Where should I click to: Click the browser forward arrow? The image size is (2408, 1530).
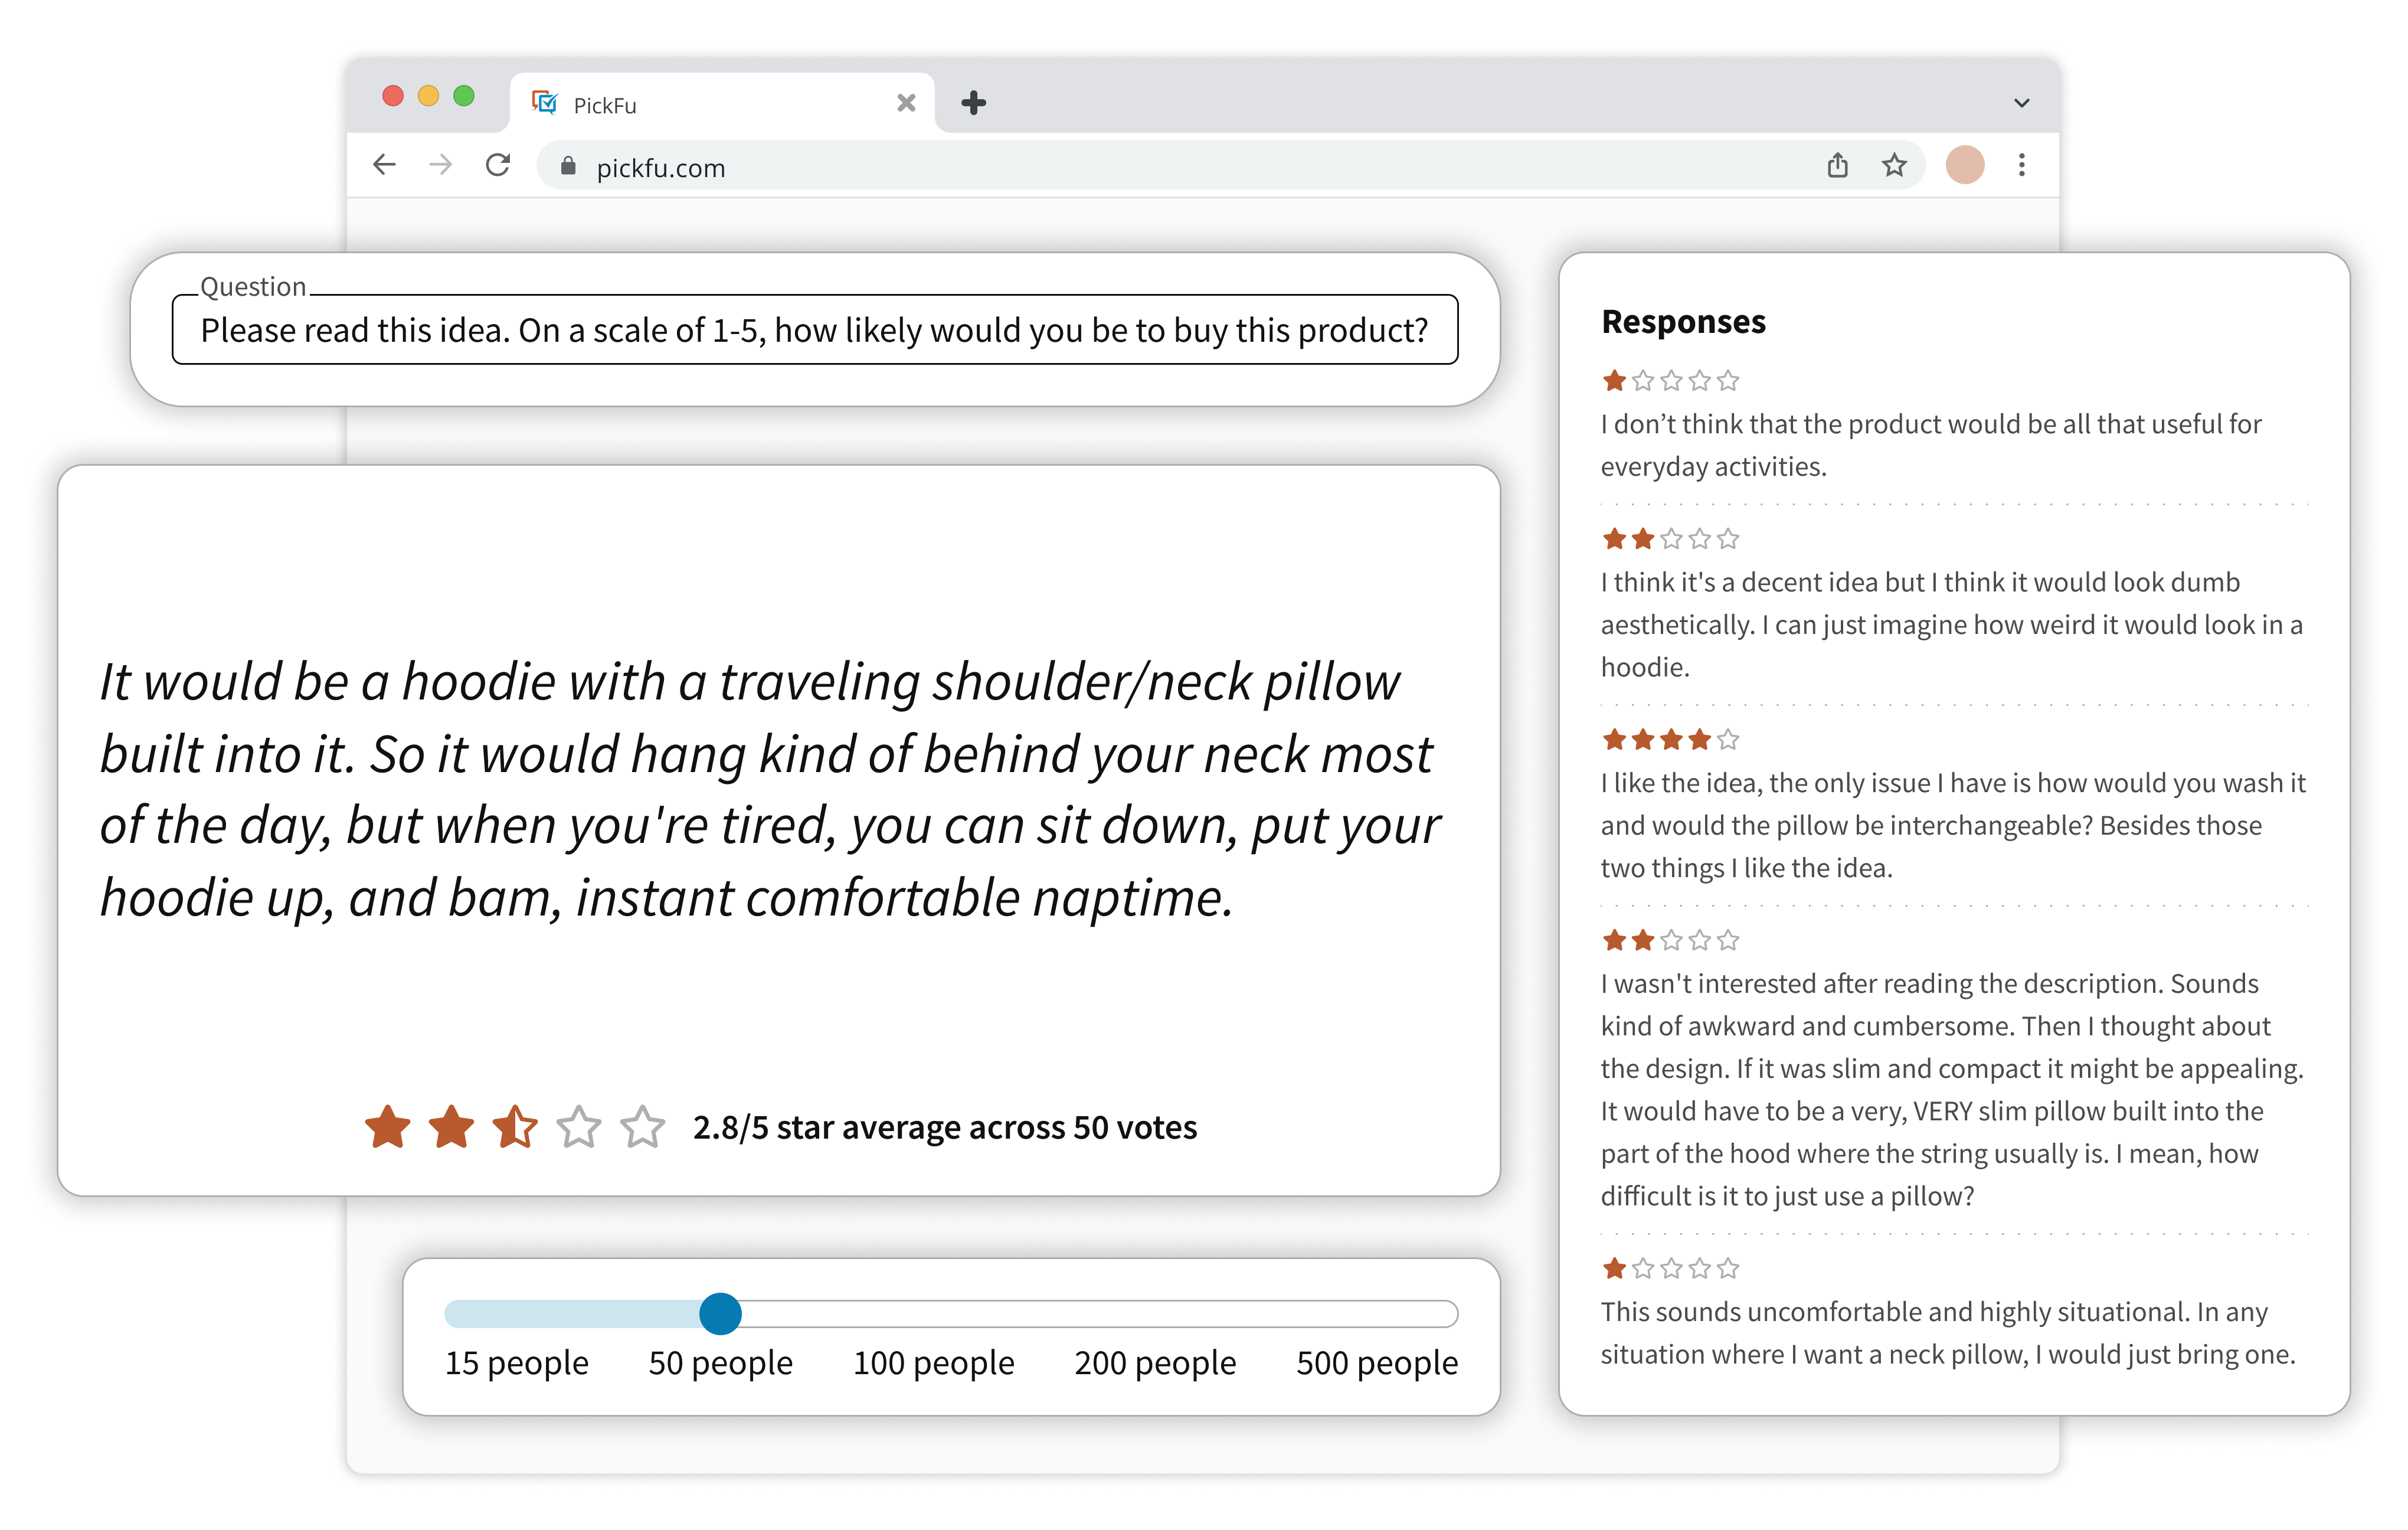(x=440, y=165)
